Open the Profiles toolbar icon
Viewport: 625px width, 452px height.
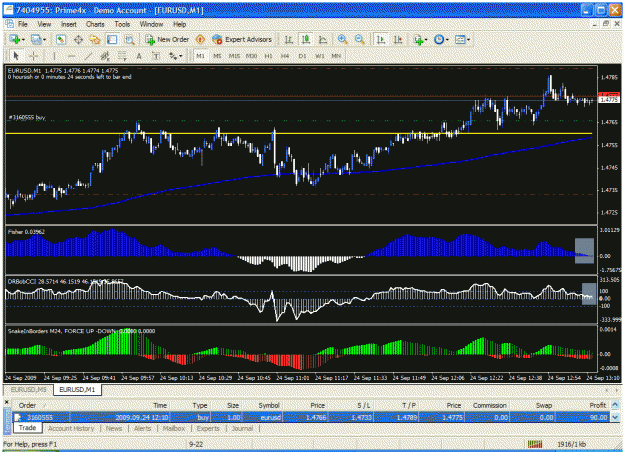coord(36,39)
